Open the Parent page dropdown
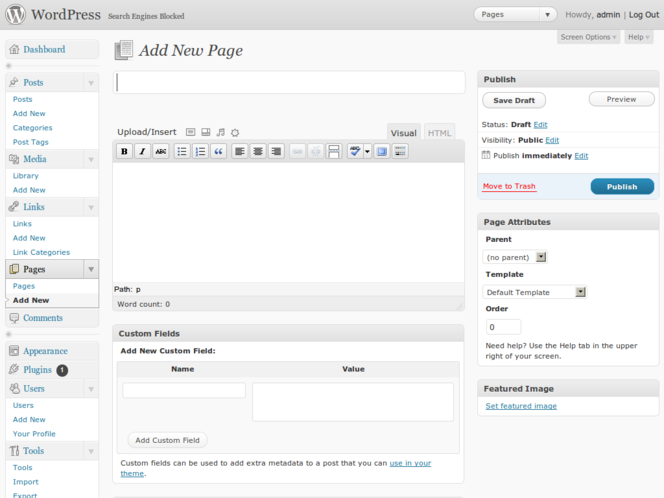 [515, 257]
